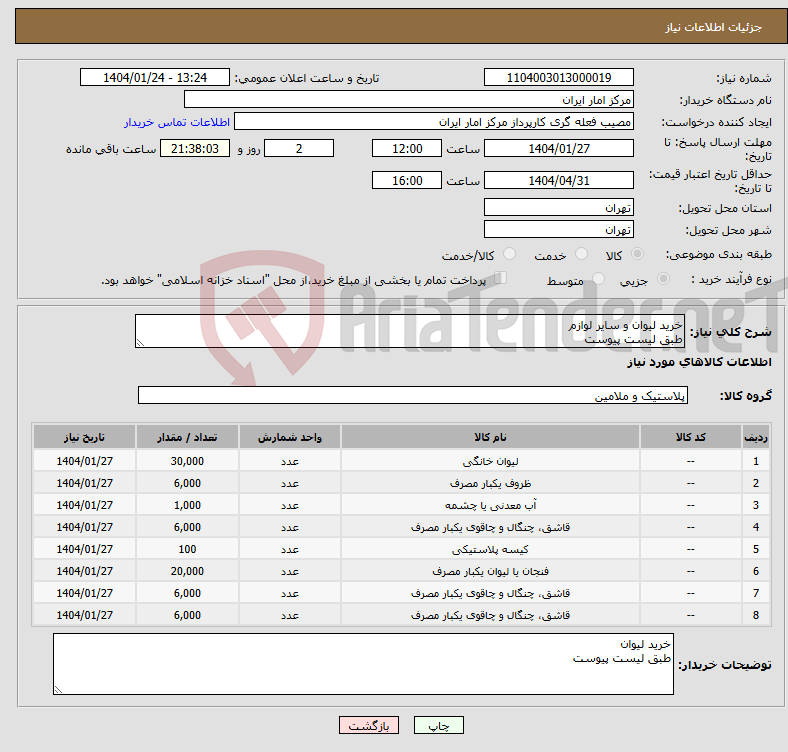This screenshot has height=752, width=788.
Task: Click the delivery province field تهران
Action: (558, 207)
